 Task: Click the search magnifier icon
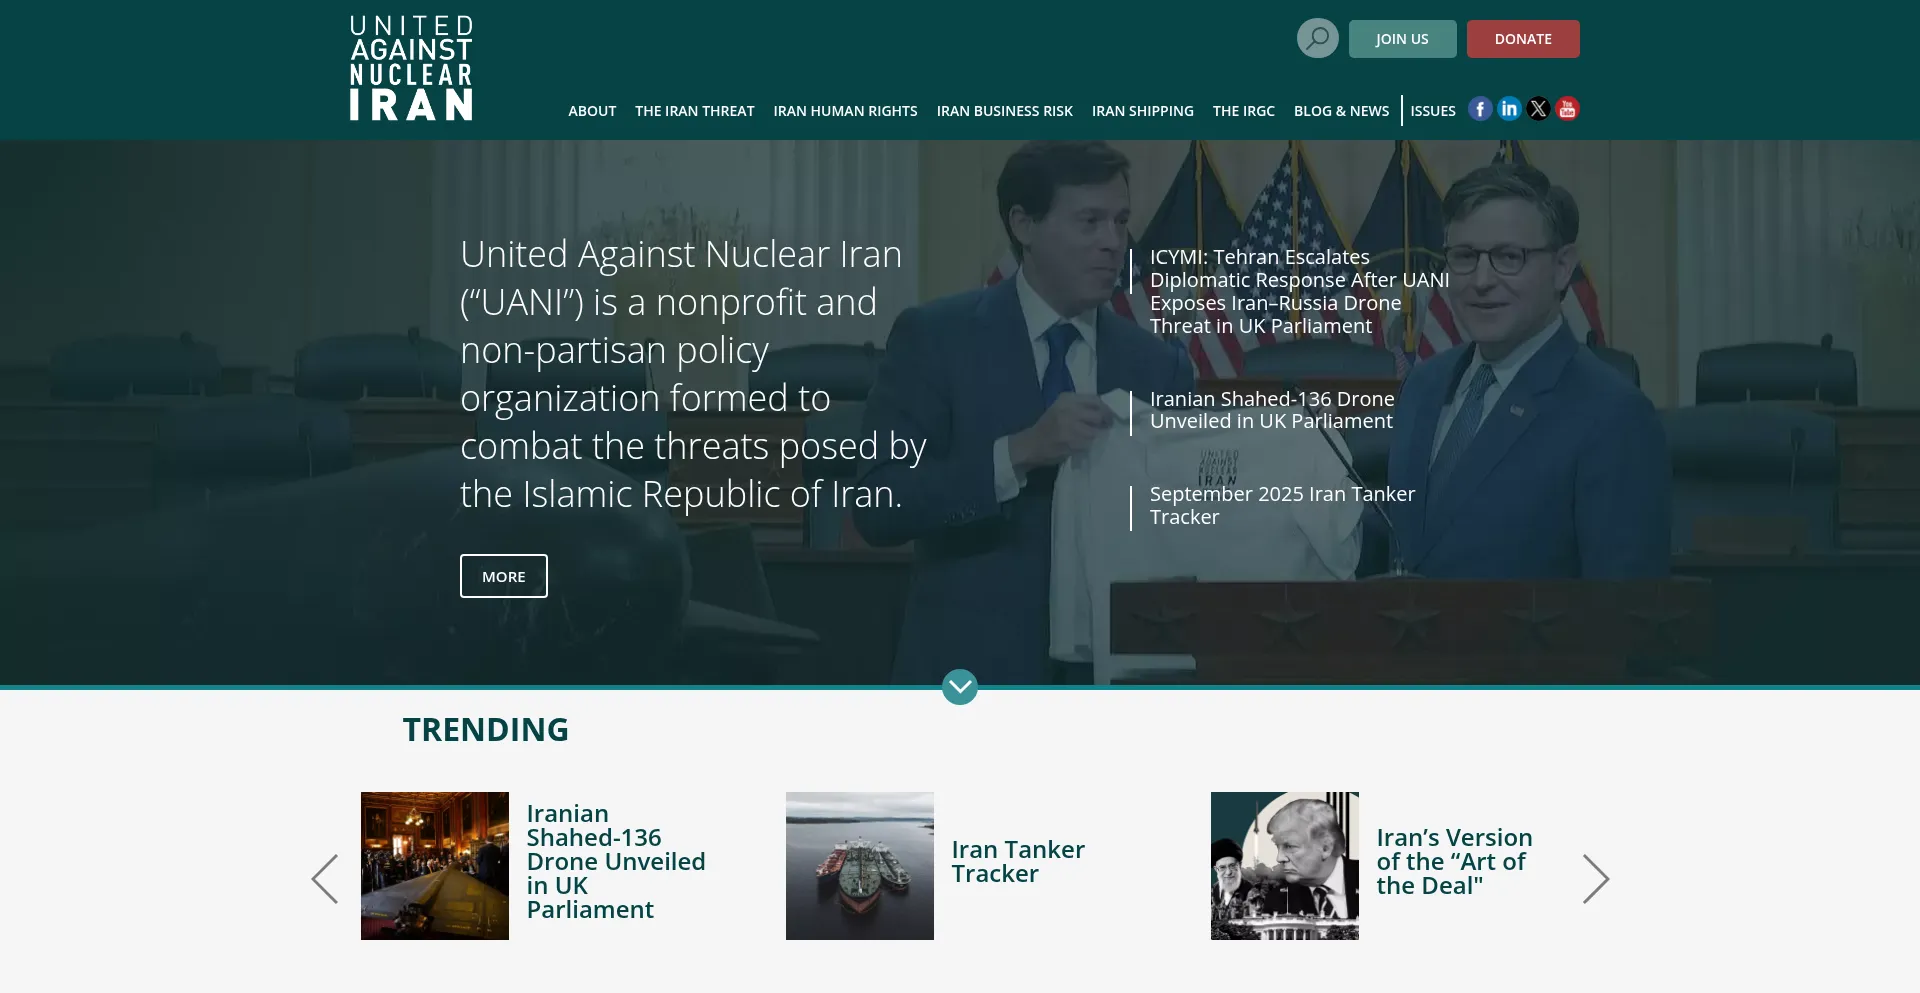[x=1317, y=39]
